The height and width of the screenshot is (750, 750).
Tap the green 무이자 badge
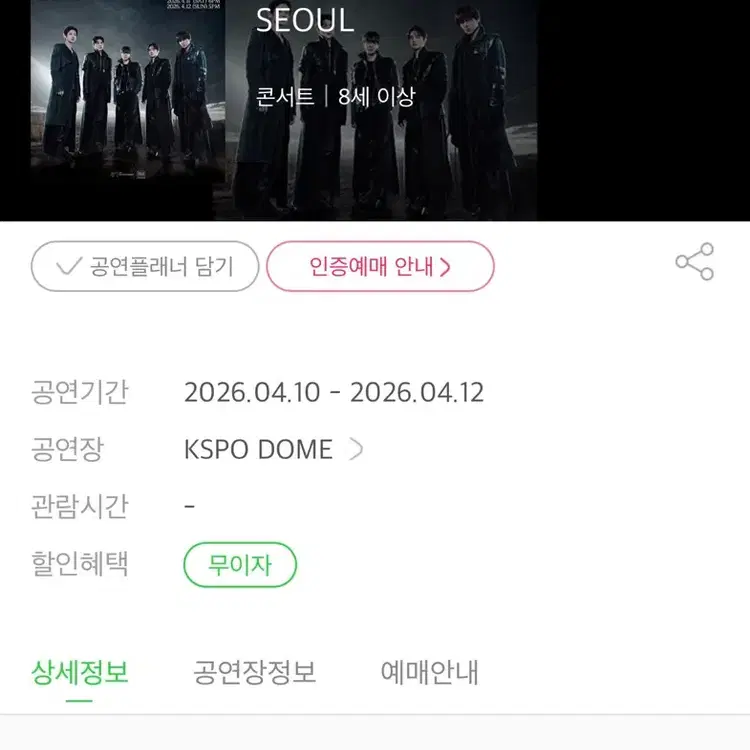(x=240, y=565)
